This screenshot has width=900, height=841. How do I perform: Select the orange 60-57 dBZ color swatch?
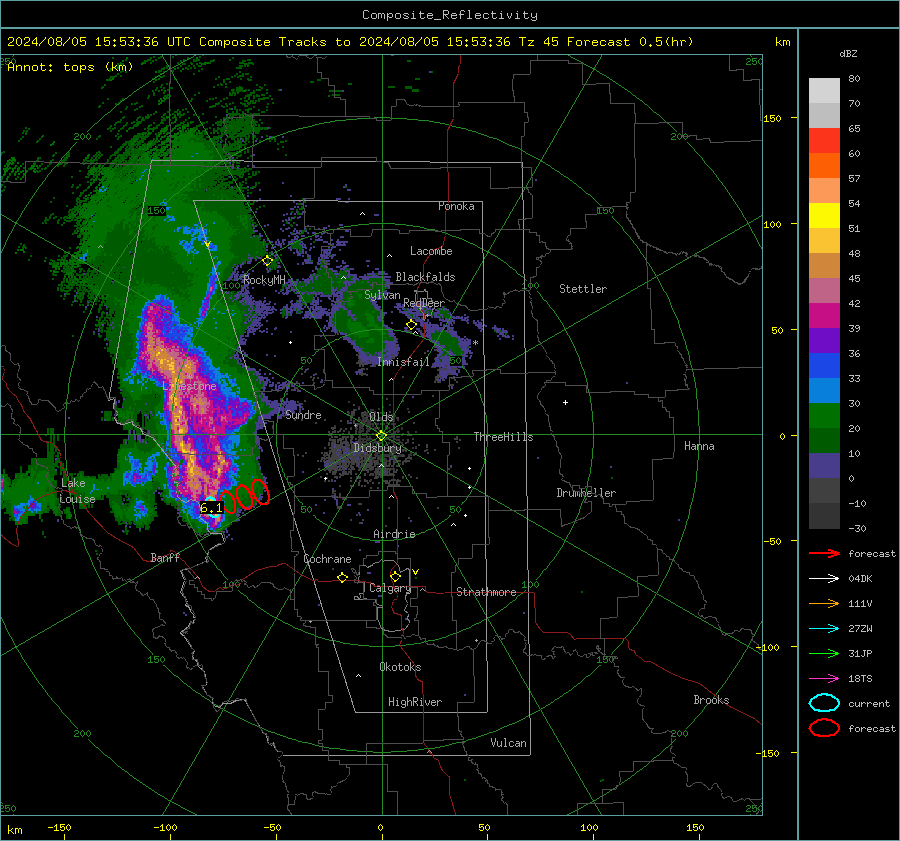coord(824,166)
